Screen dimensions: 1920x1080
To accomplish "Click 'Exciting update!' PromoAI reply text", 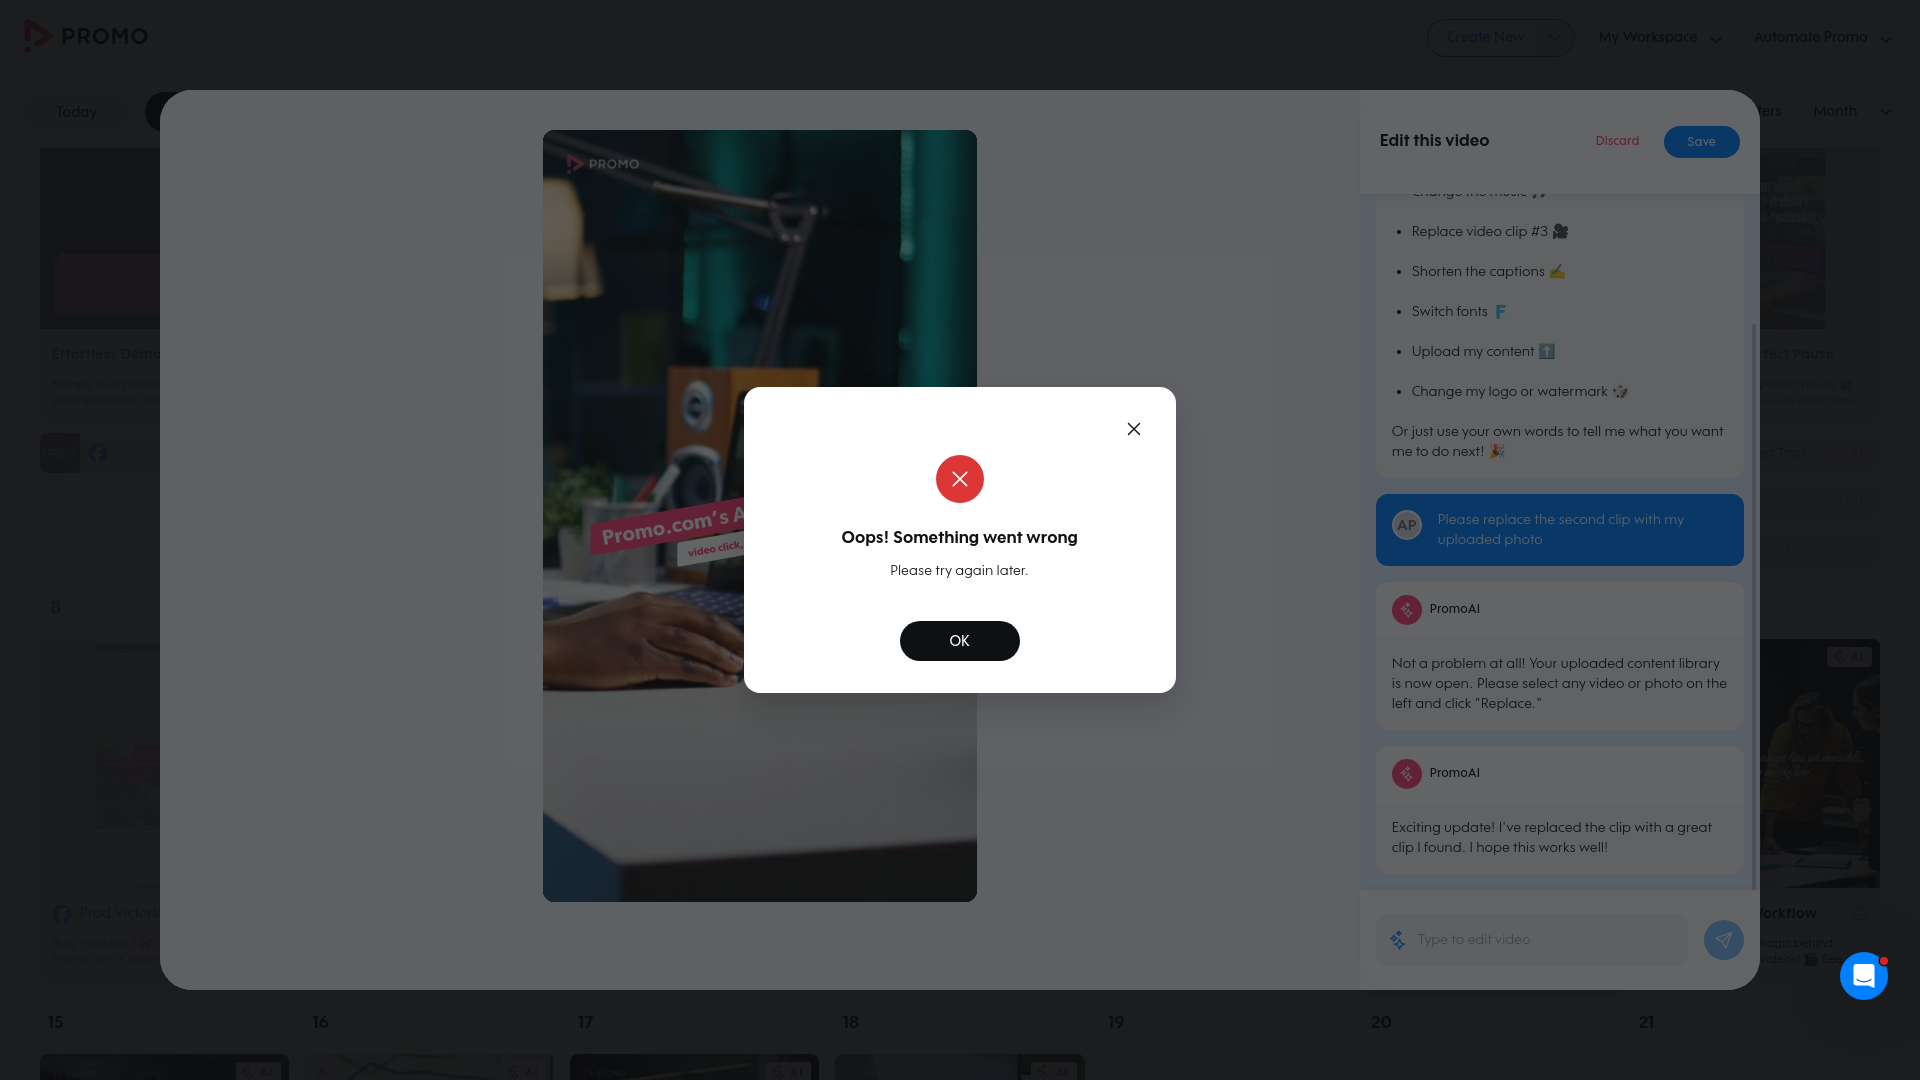I will [1551, 838].
